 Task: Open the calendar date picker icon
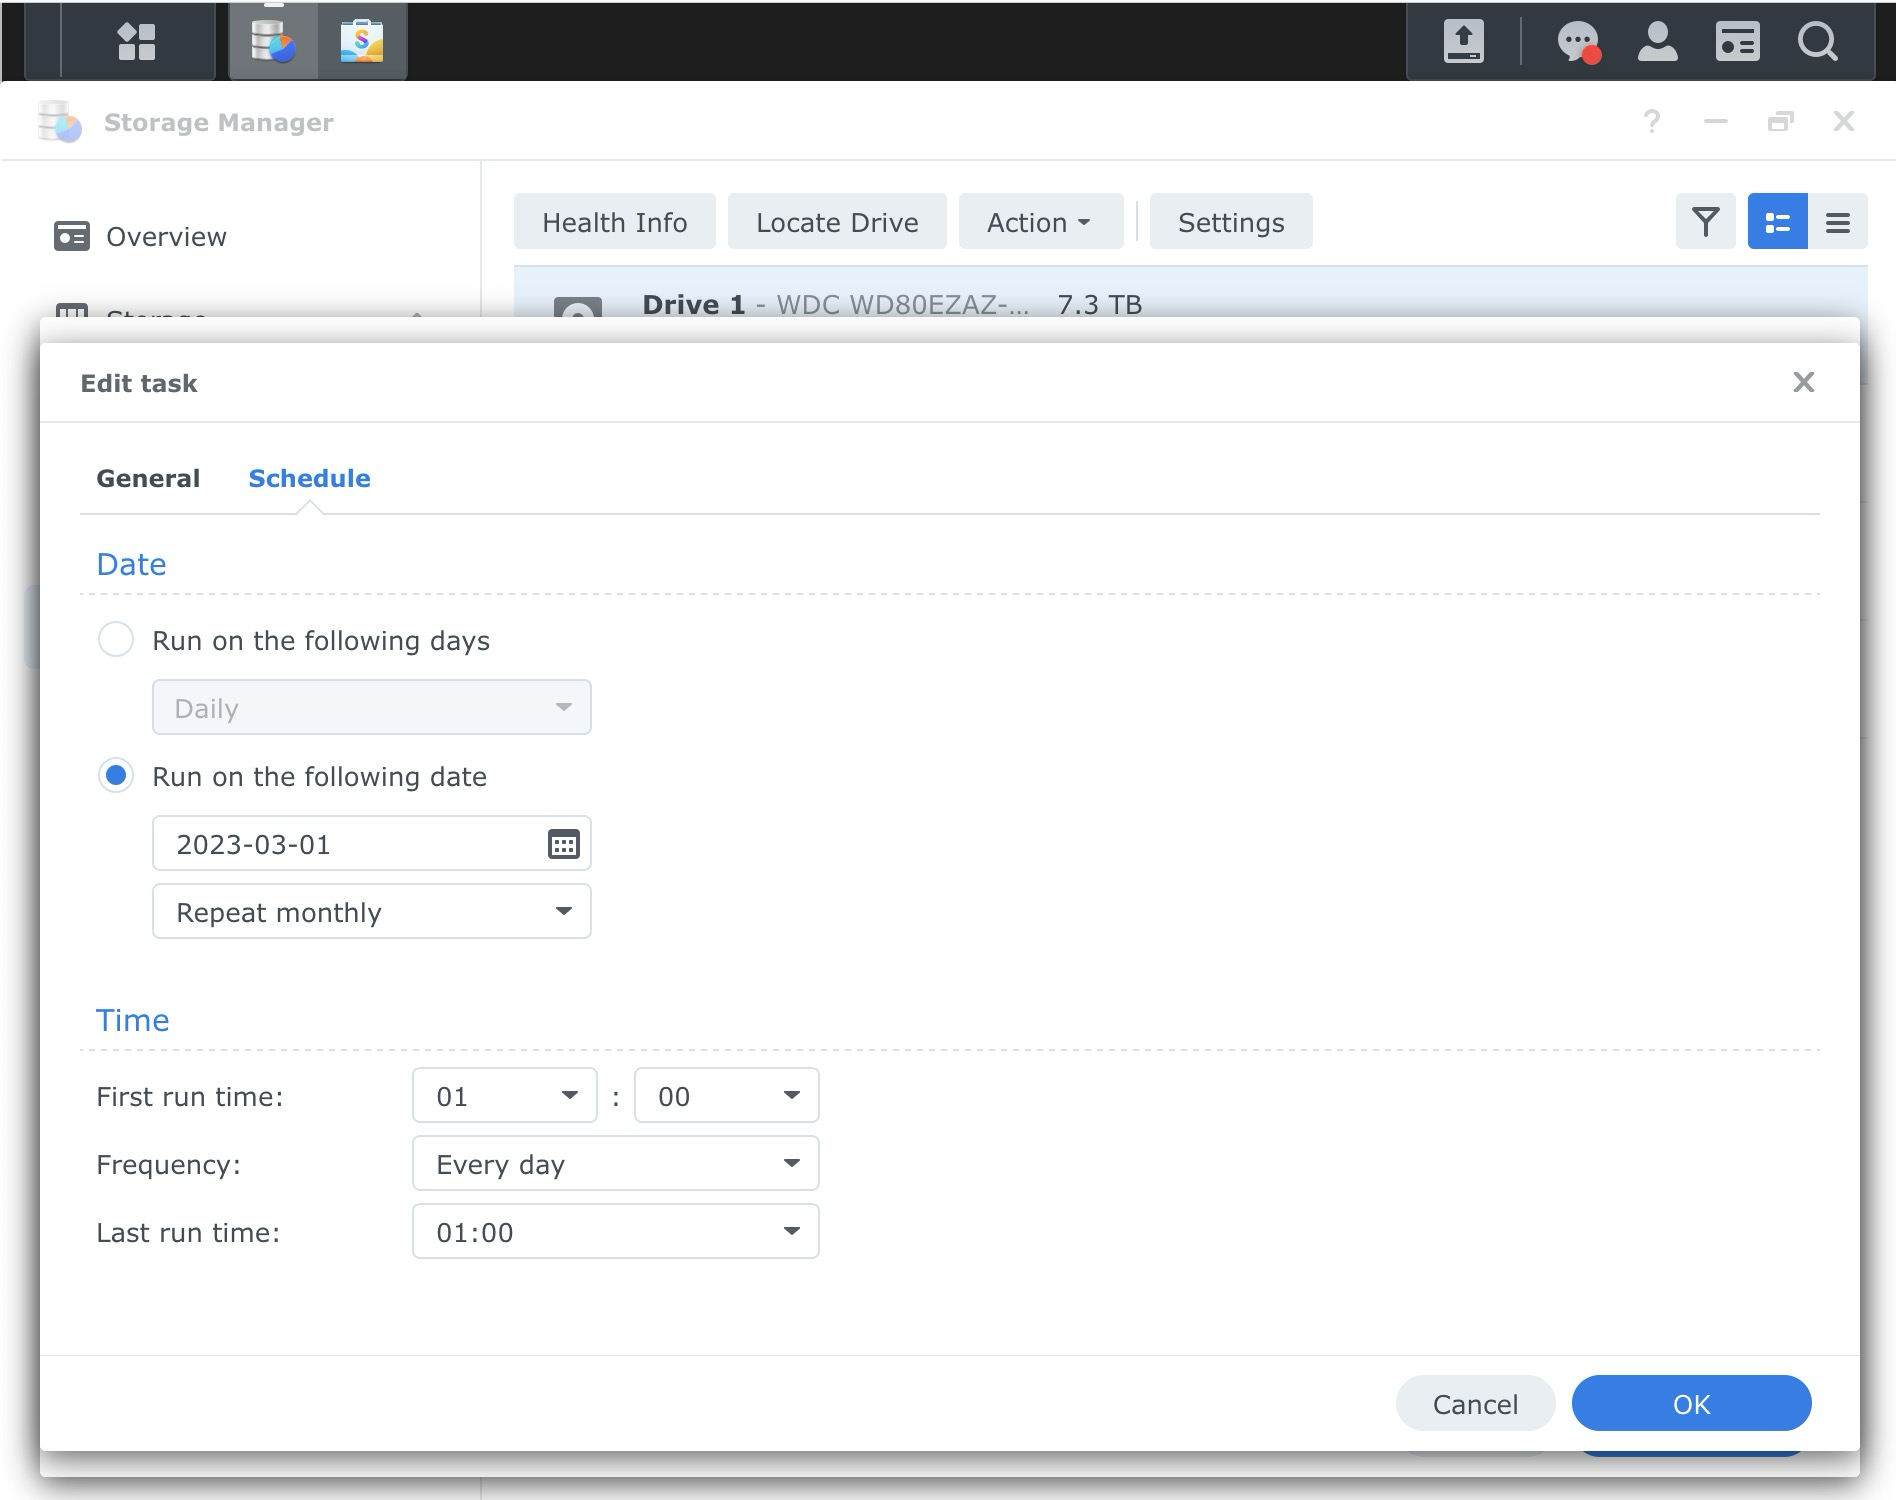(x=564, y=844)
